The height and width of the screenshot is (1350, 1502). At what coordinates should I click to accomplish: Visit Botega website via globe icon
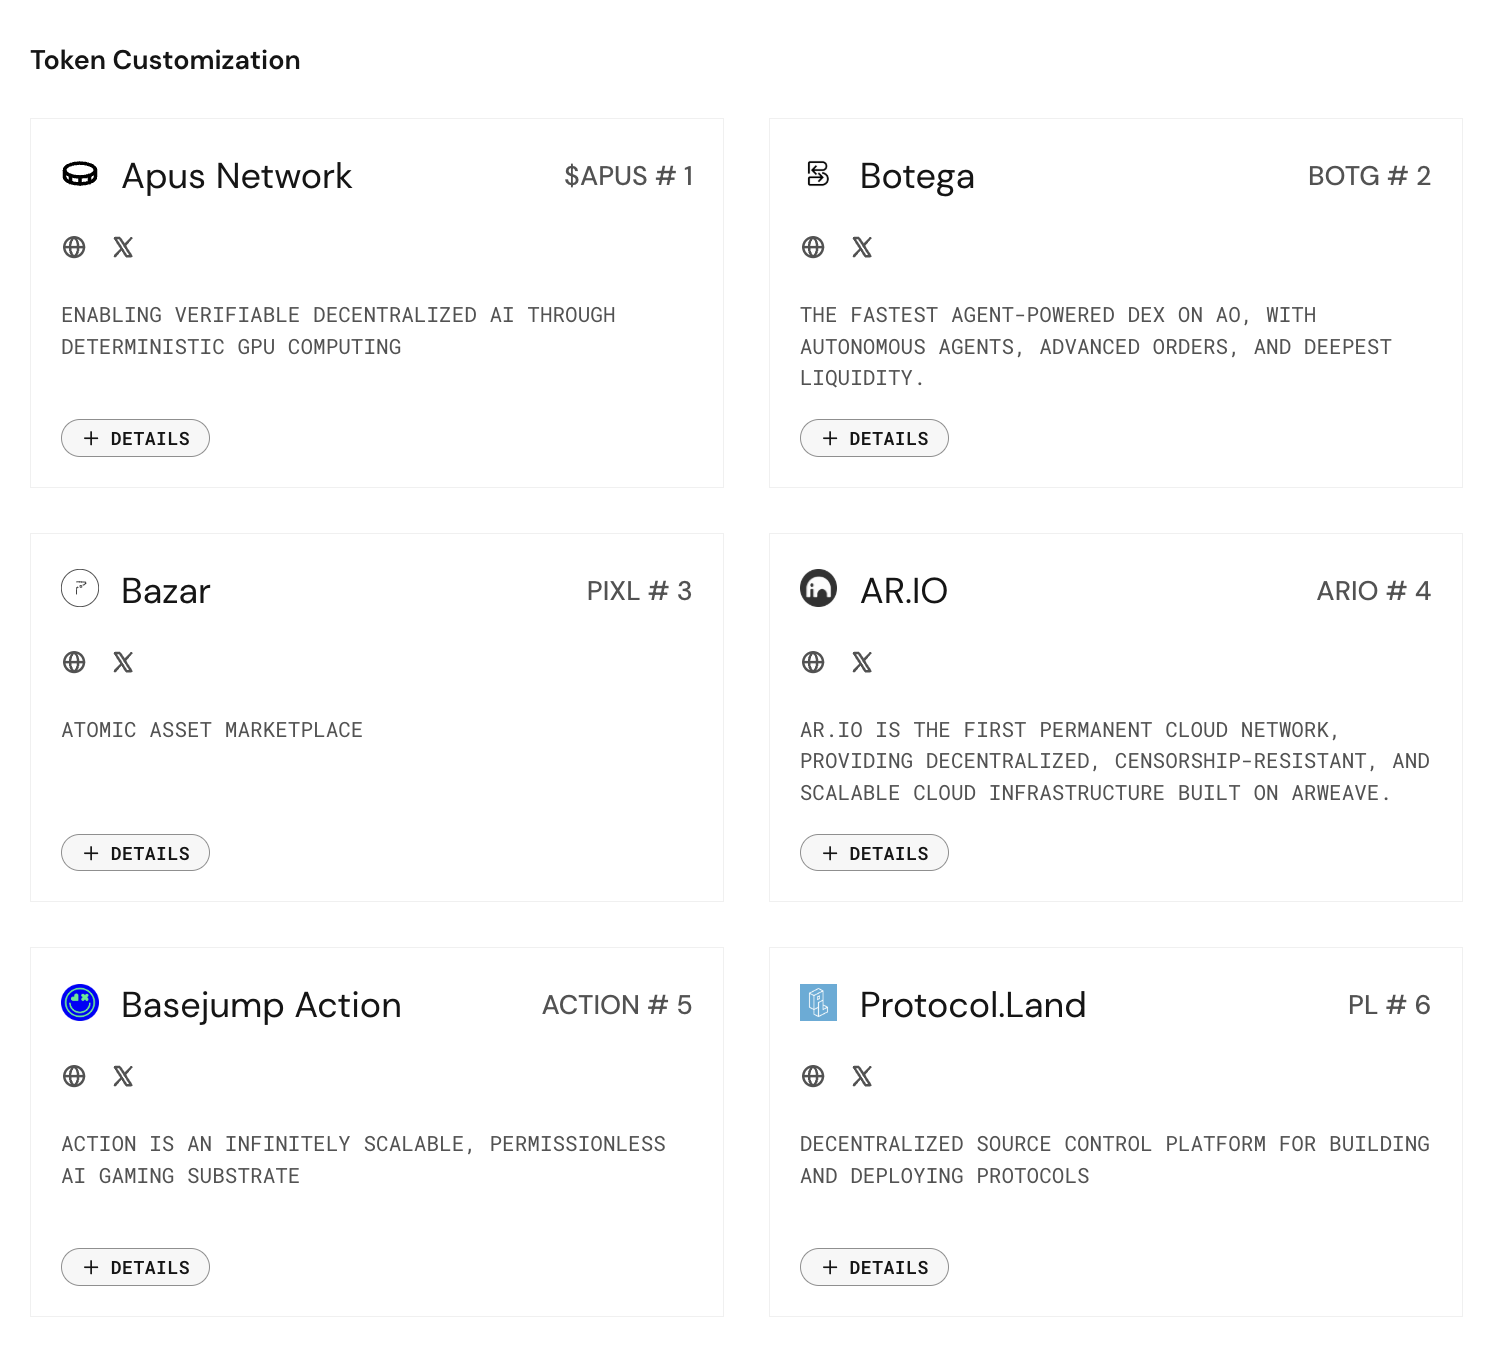click(x=813, y=247)
